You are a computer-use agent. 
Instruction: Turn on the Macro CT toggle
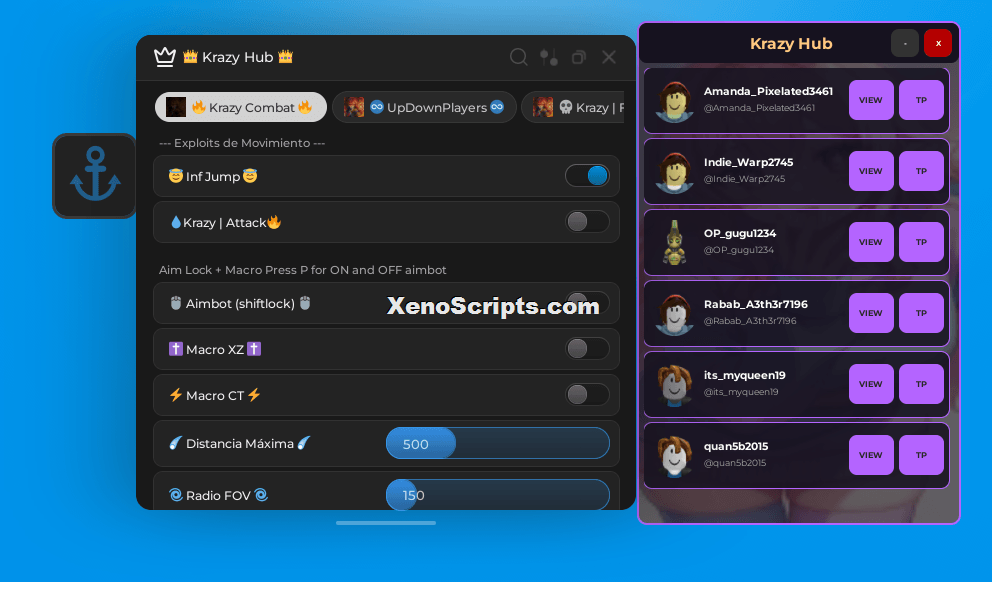[587, 395]
